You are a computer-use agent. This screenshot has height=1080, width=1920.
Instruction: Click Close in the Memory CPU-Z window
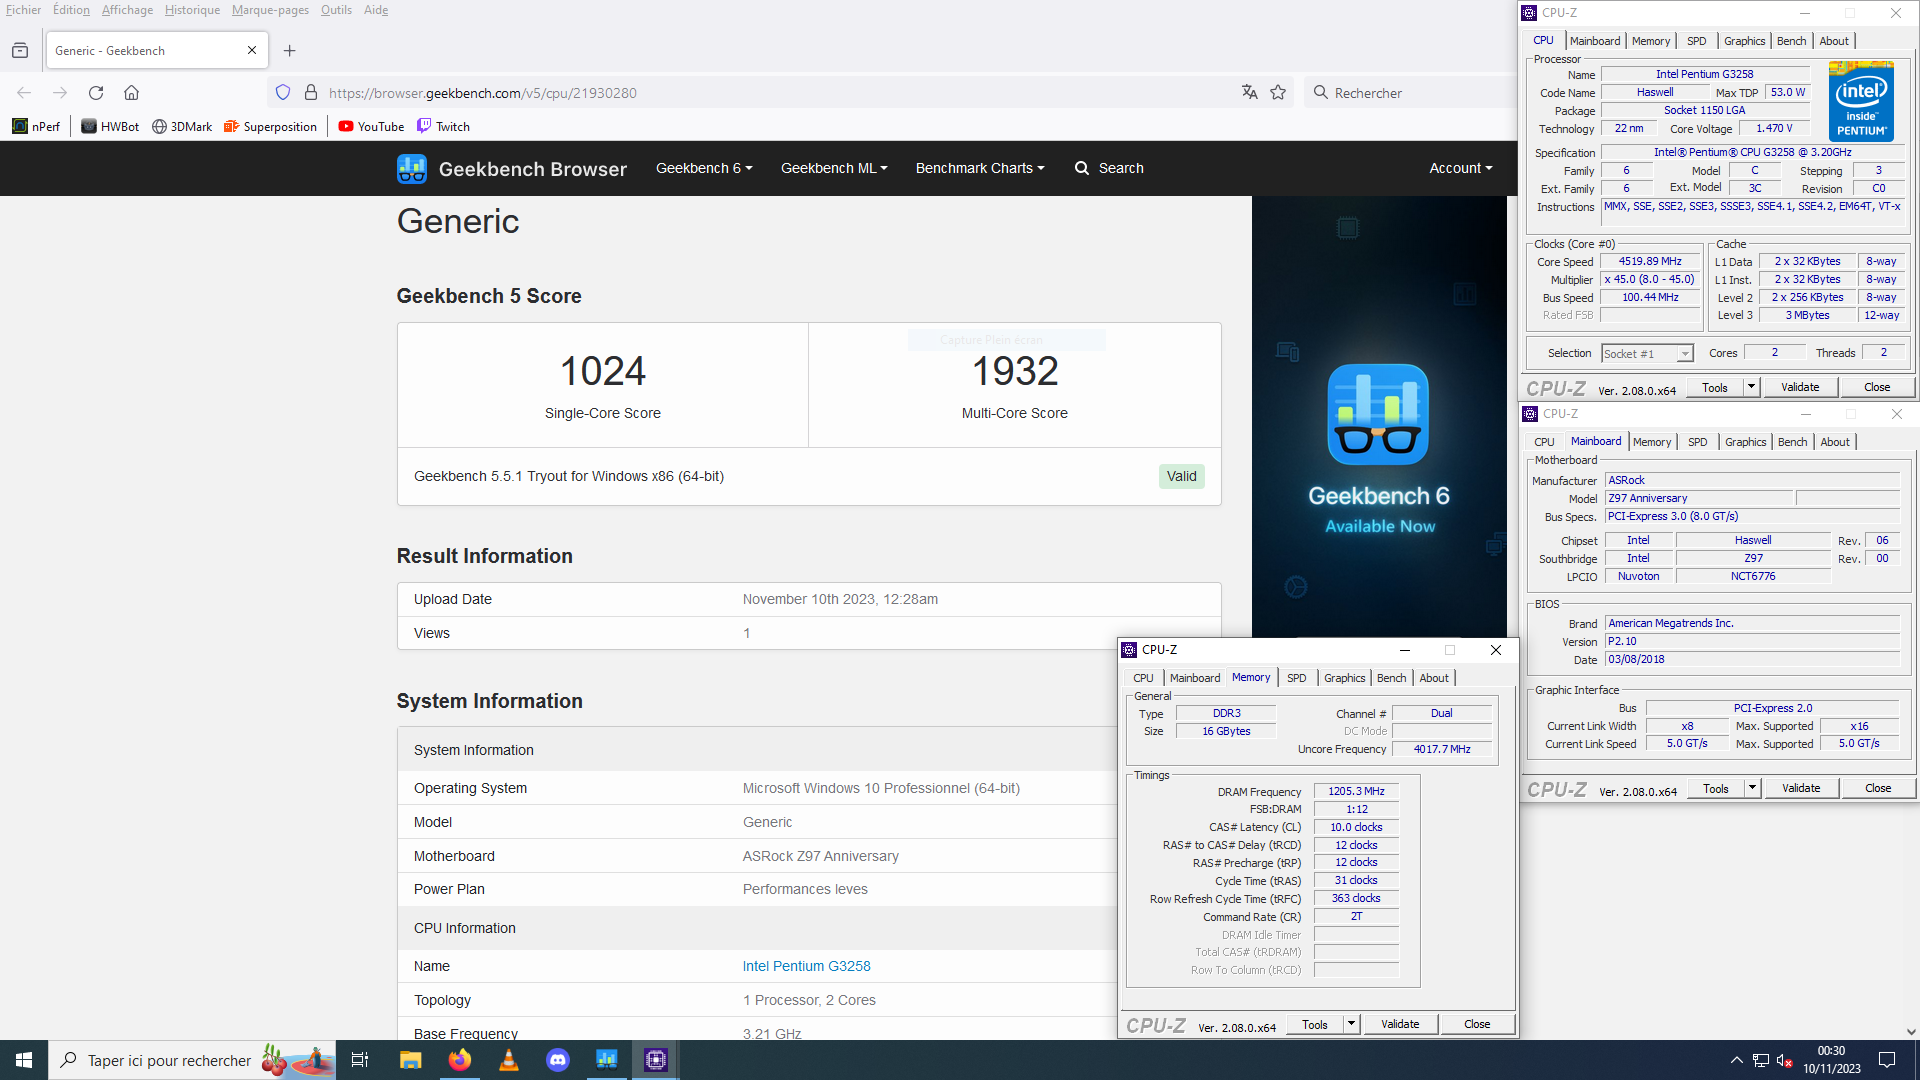(x=1477, y=1024)
